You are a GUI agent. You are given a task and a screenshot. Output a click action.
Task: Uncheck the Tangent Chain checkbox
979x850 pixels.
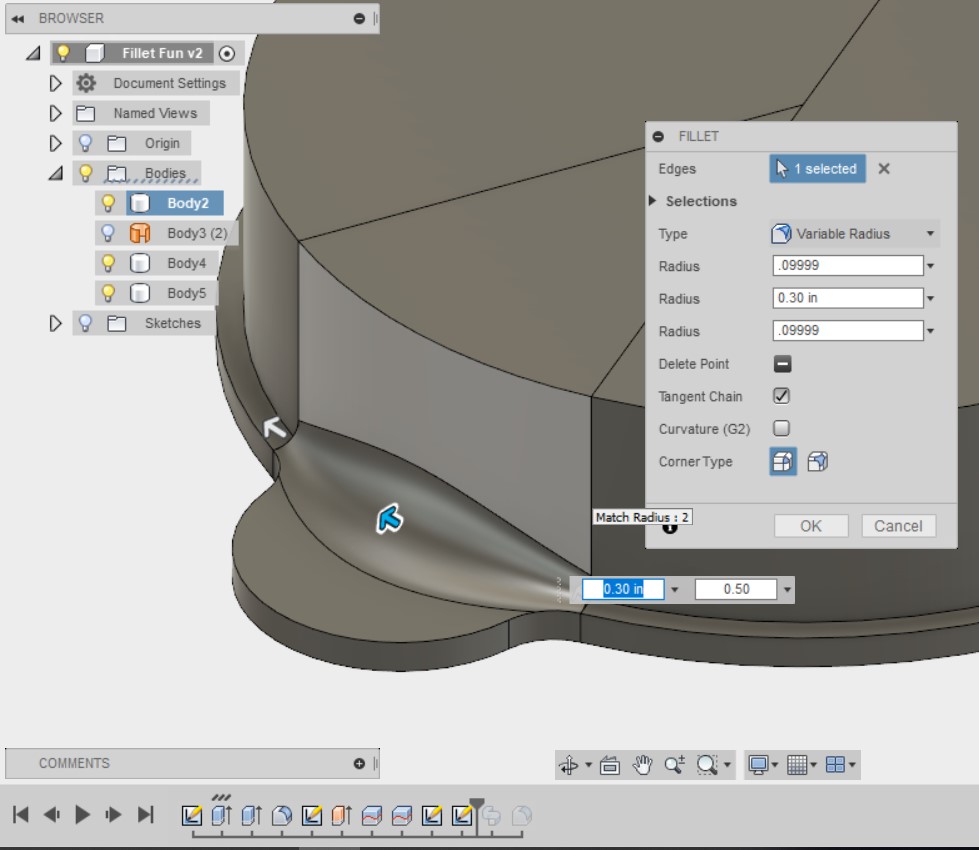(x=782, y=396)
